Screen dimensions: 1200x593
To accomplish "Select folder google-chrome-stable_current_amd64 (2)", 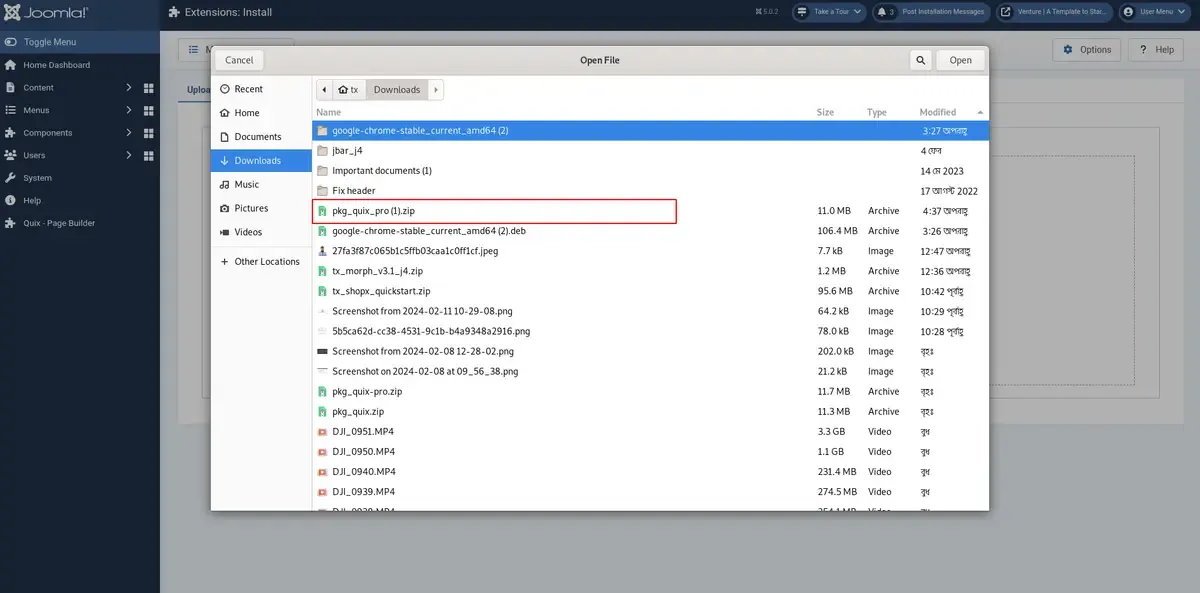I will [x=650, y=130].
